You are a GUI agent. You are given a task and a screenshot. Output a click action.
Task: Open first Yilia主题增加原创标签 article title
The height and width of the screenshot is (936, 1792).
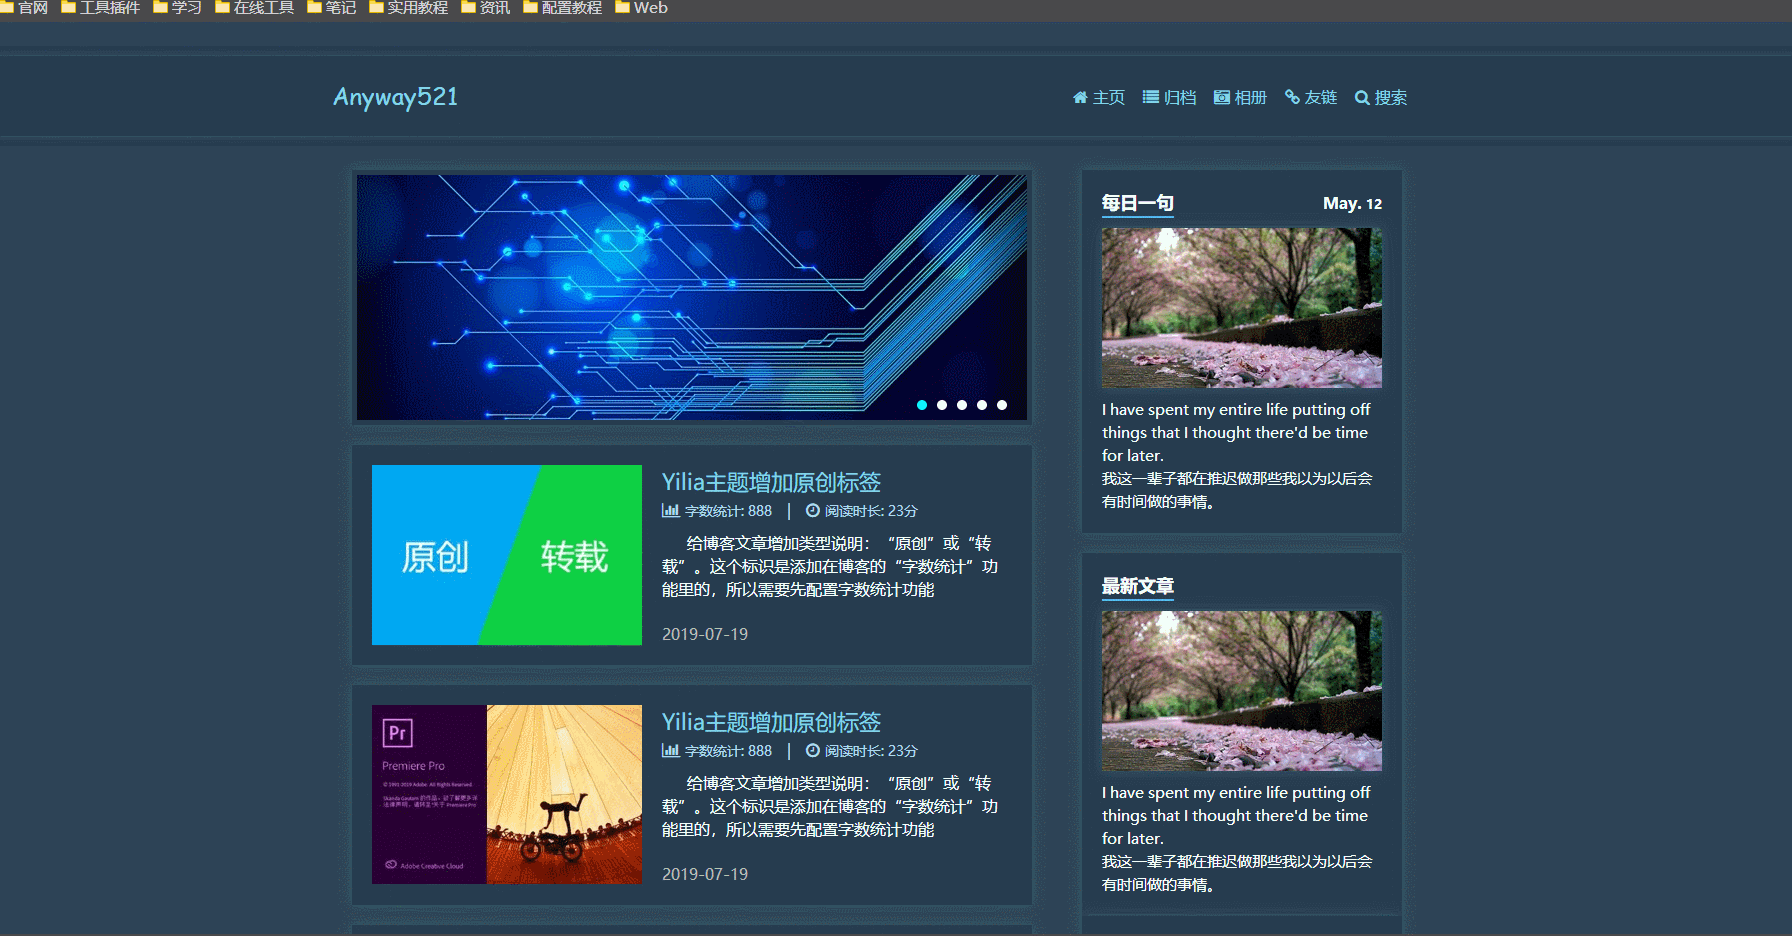(x=771, y=482)
